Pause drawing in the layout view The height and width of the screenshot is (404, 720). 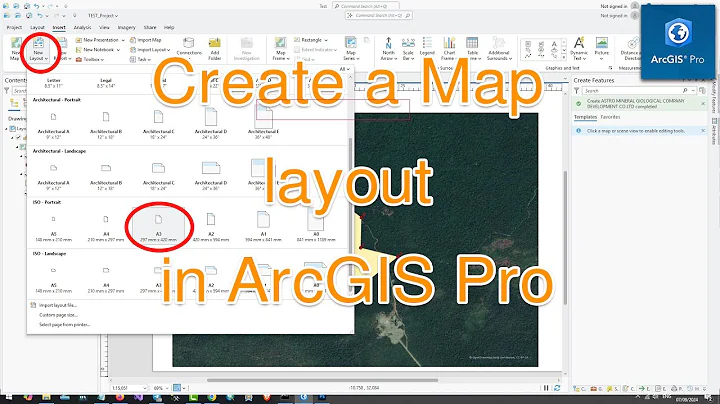pyautogui.click(x=546, y=388)
